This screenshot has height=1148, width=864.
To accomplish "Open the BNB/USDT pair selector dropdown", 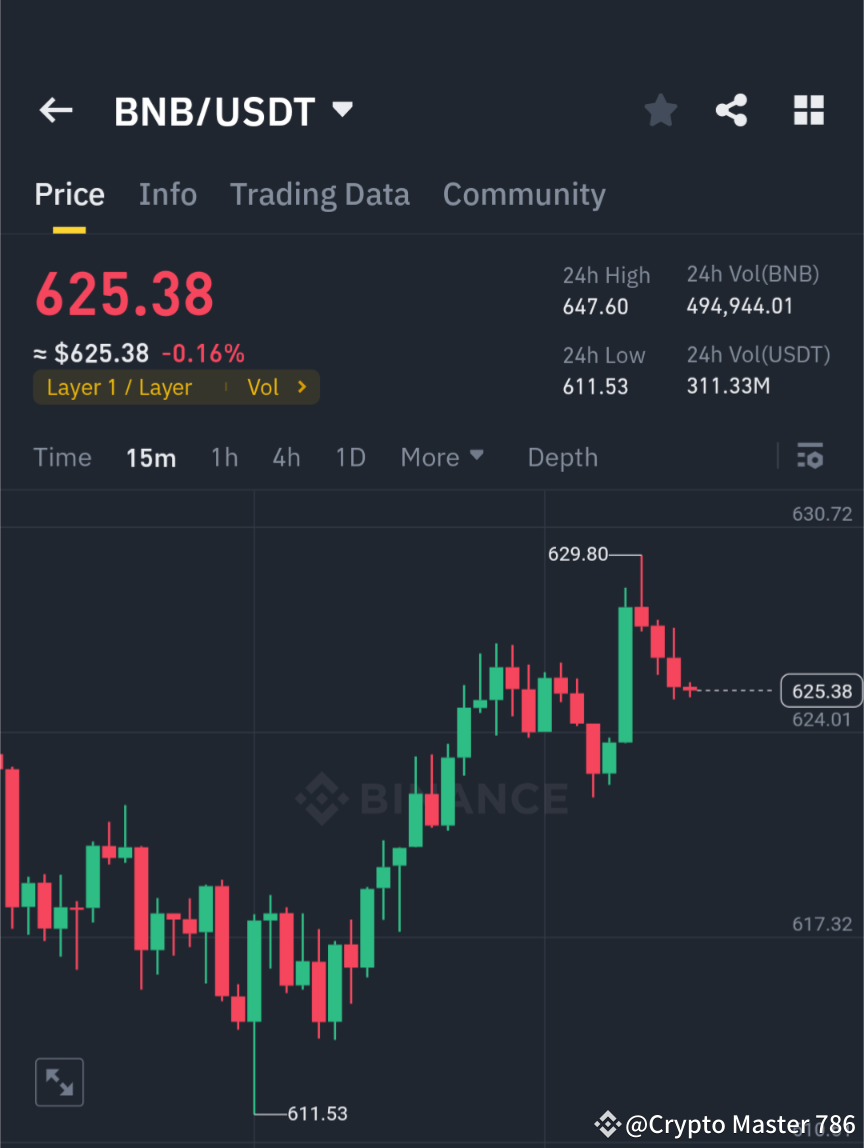I will click(340, 110).
